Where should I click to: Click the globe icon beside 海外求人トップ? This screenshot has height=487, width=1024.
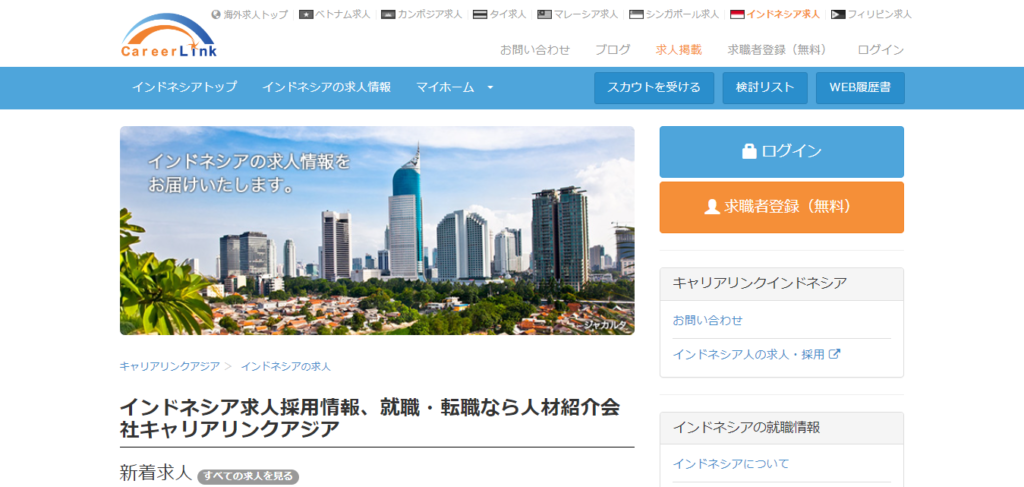click(x=216, y=14)
